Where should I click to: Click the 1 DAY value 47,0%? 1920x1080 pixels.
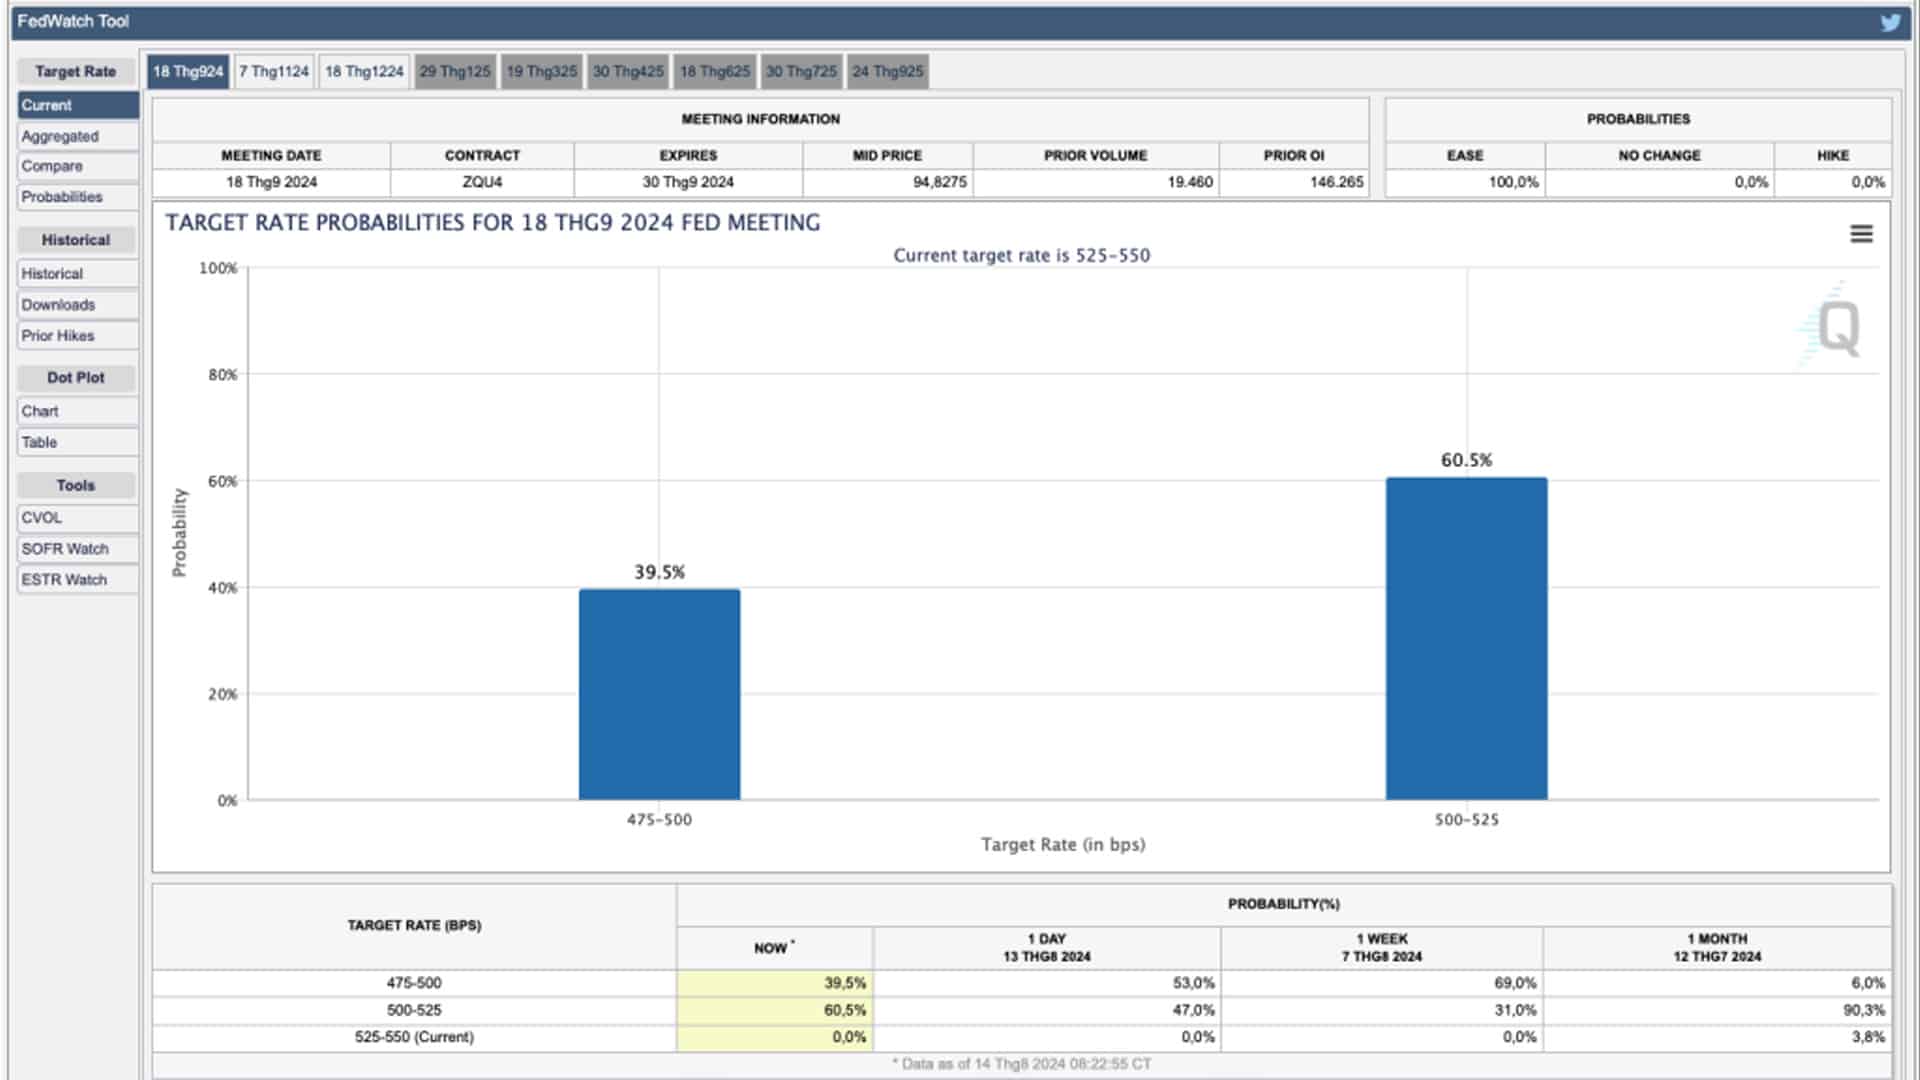[1194, 1010]
